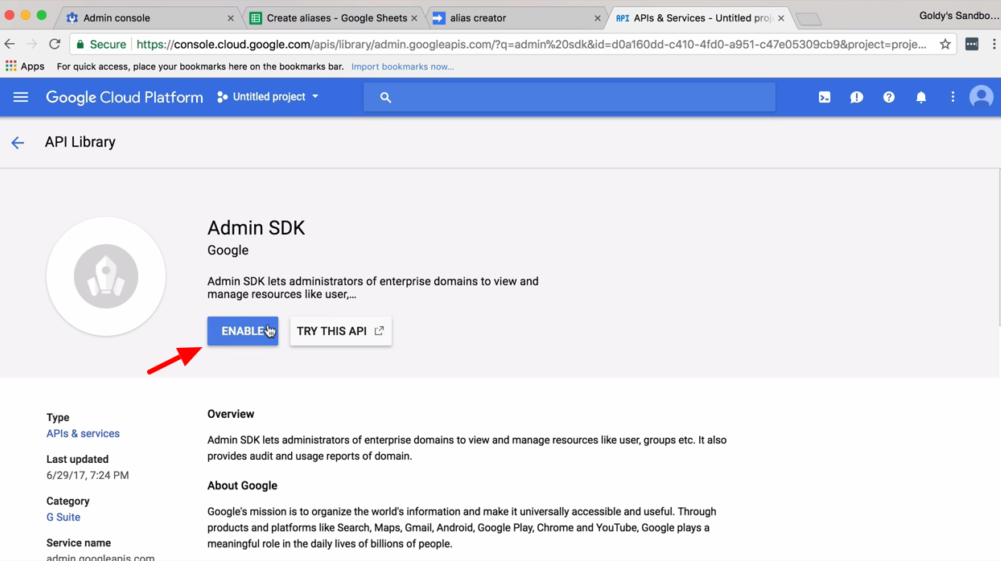Open the help question mark icon

pyautogui.click(x=889, y=97)
